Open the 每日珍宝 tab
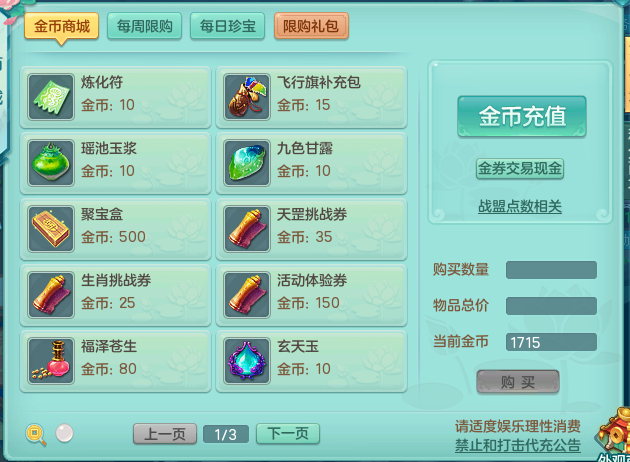Image resolution: width=630 pixels, height=462 pixels. point(227,26)
